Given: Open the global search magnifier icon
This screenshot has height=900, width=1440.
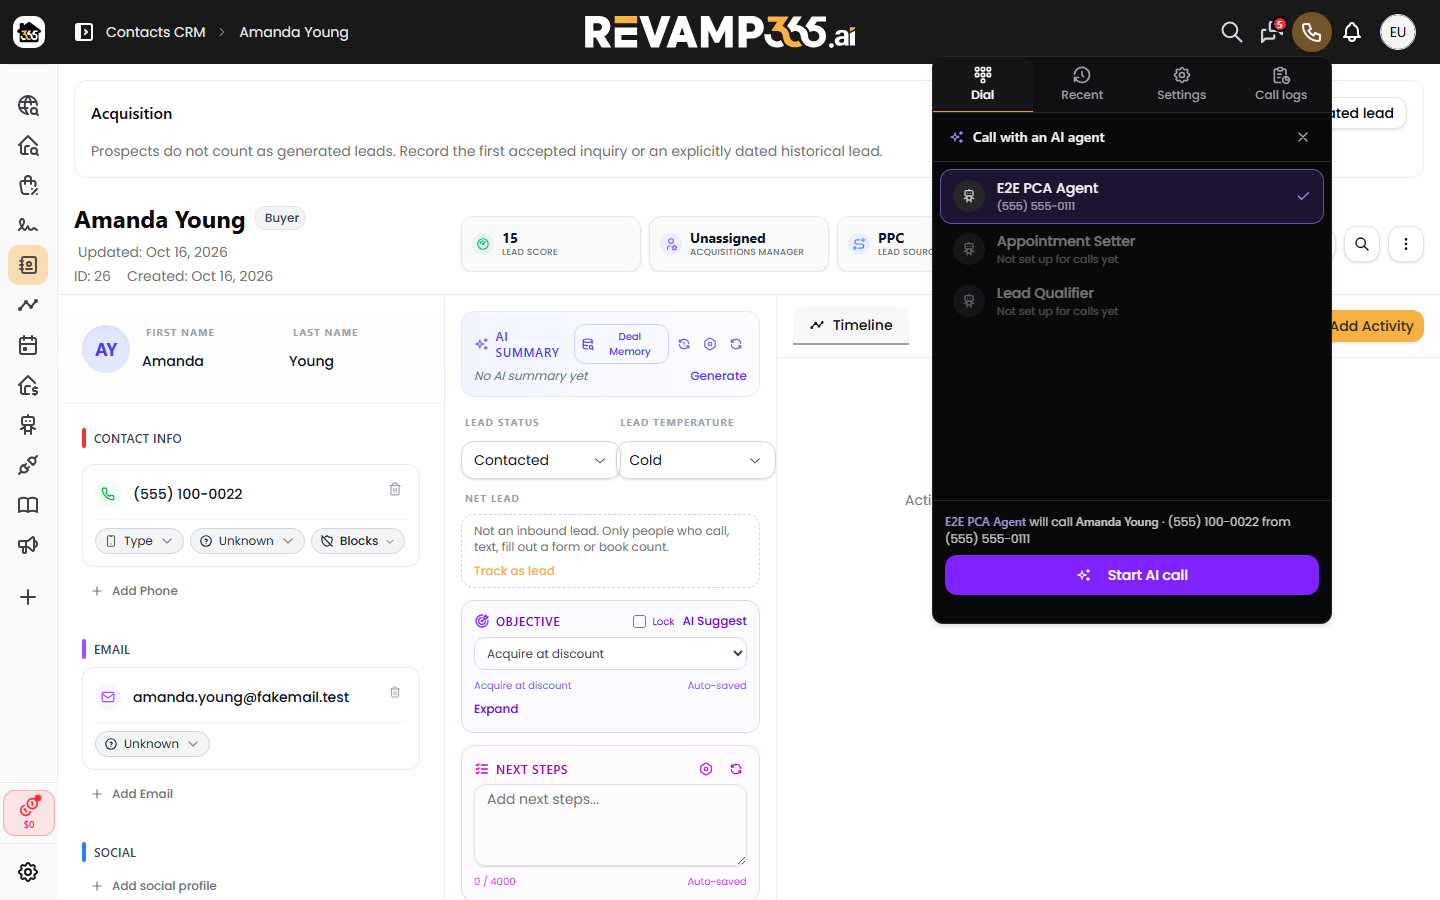Looking at the screenshot, I should point(1232,32).
